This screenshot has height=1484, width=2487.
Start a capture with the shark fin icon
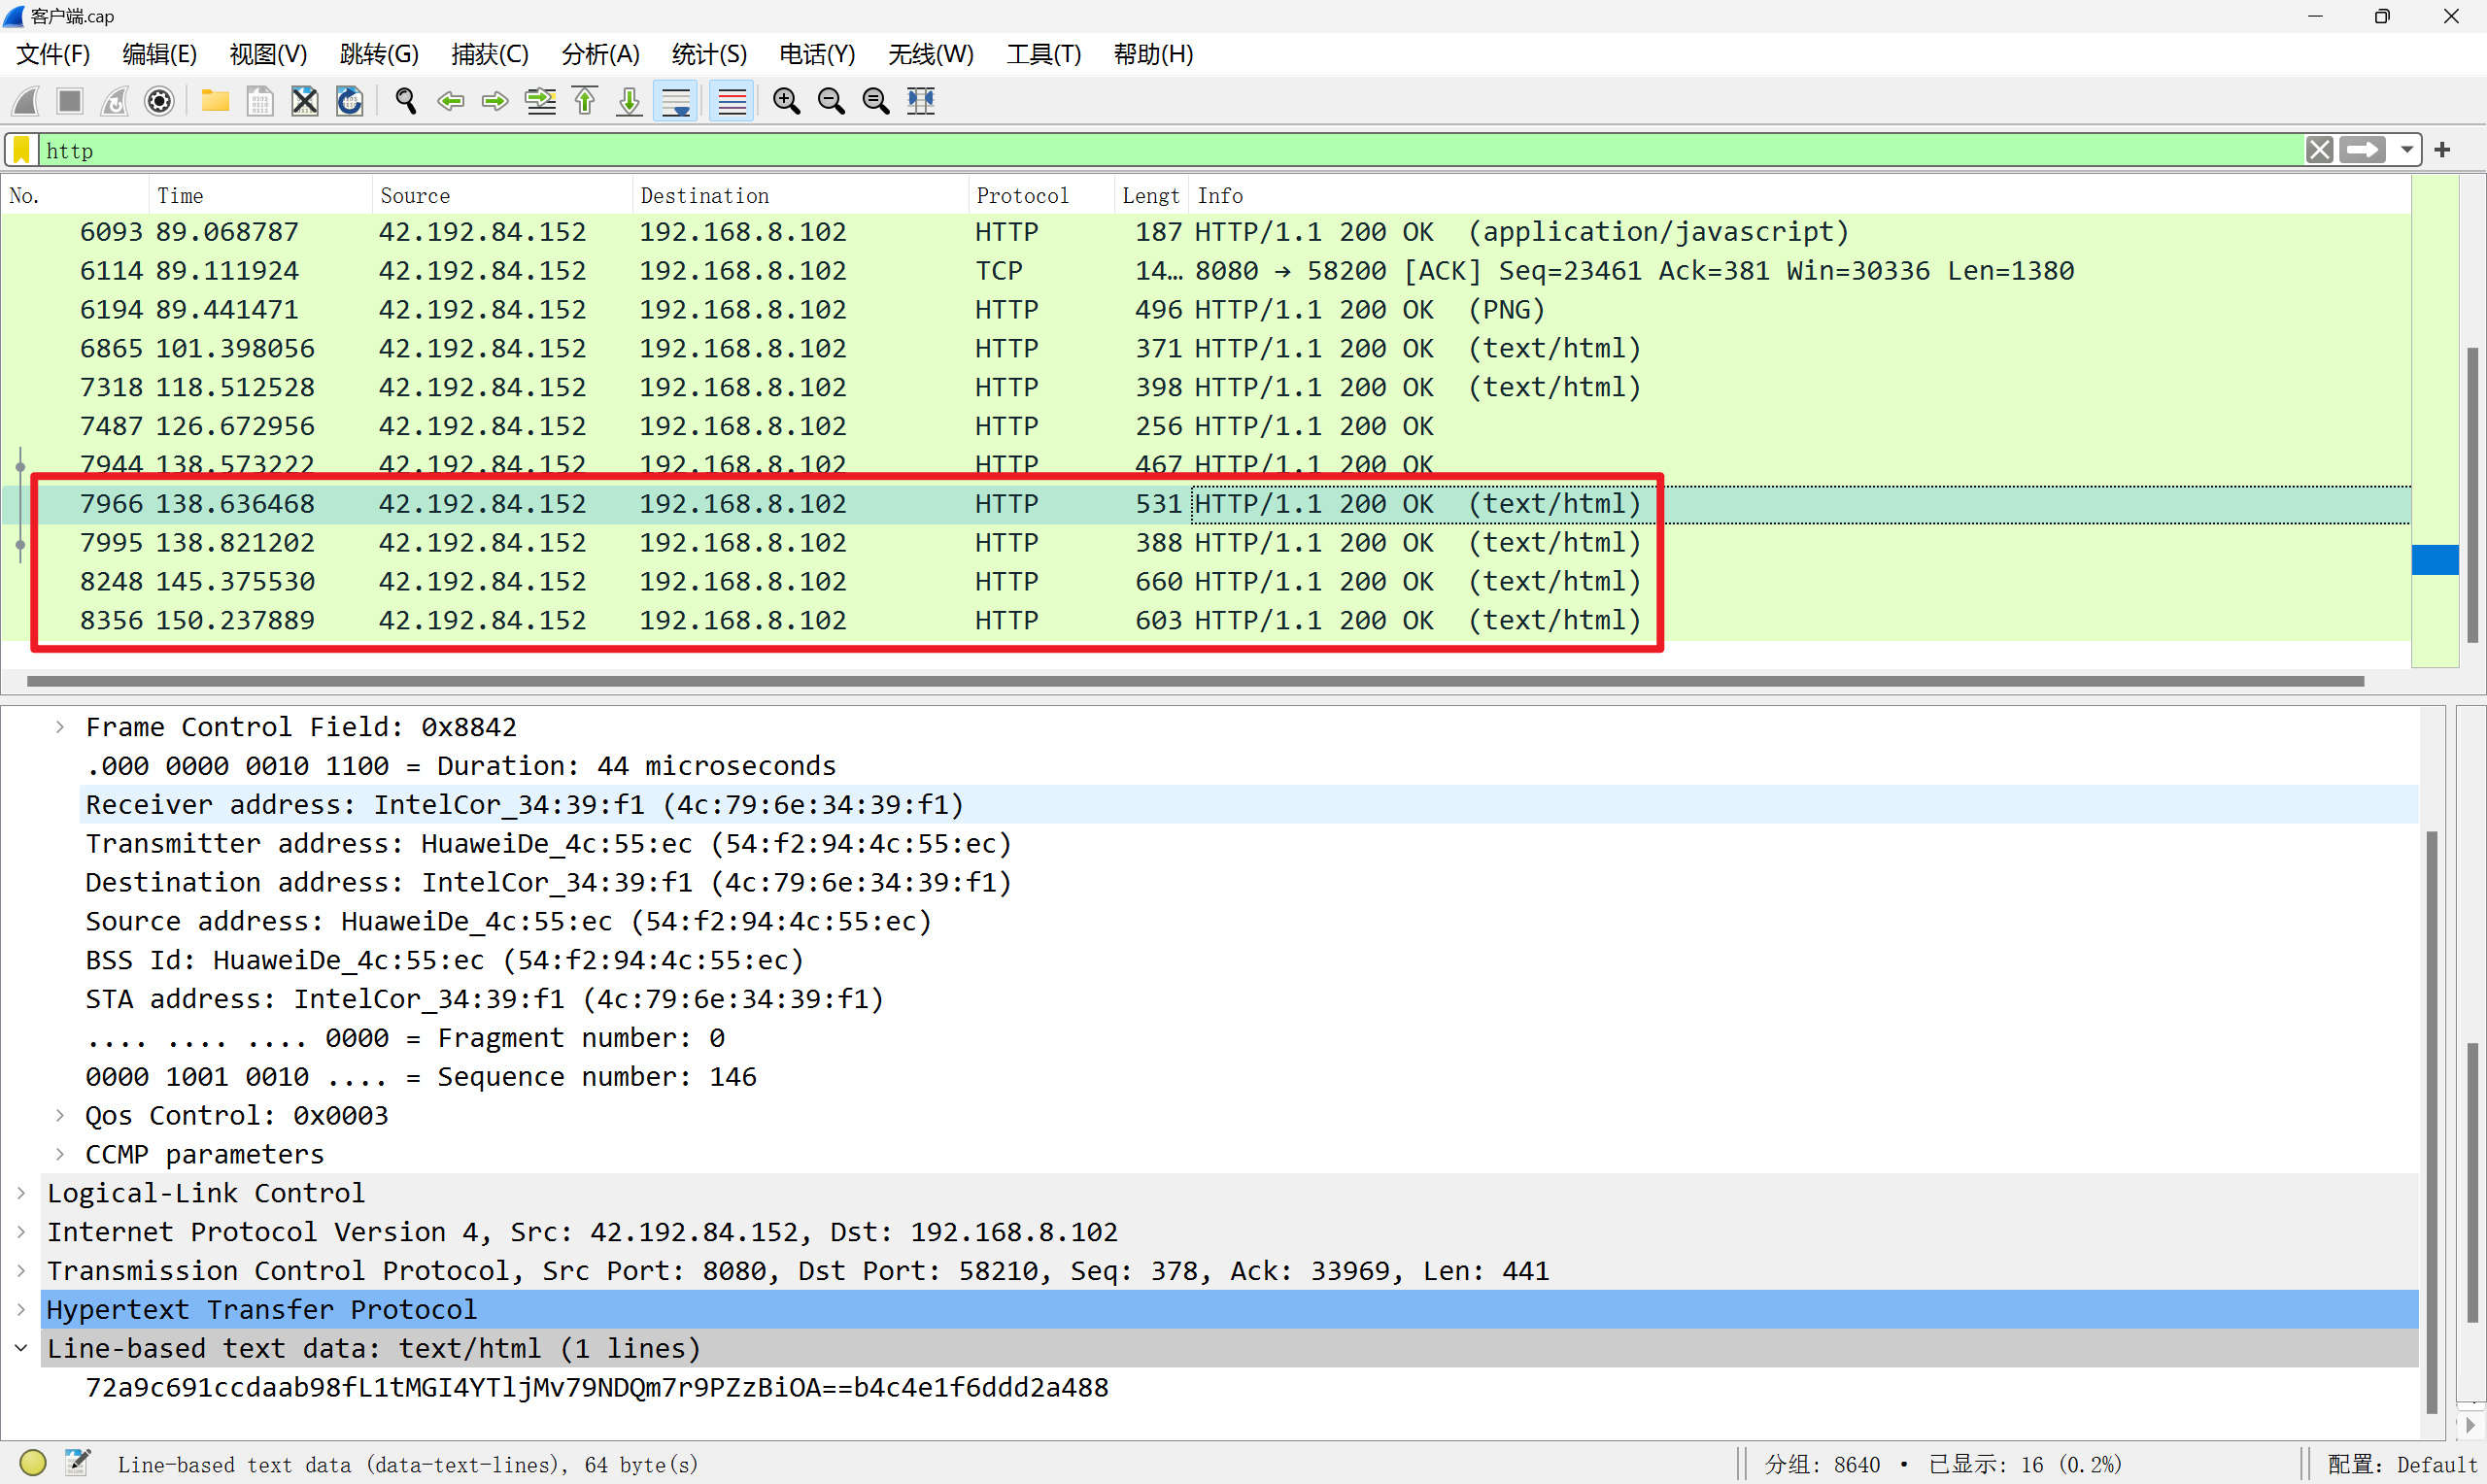26,101
